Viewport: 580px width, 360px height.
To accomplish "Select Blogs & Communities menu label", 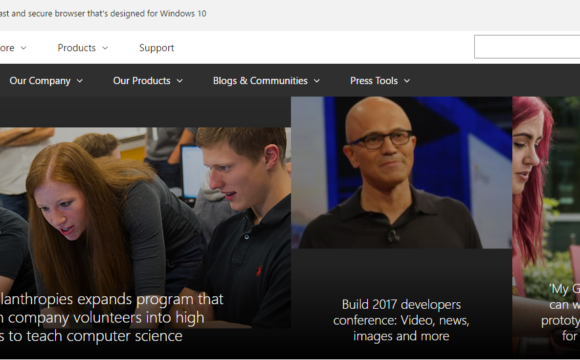I will click(x=260, y=81).
